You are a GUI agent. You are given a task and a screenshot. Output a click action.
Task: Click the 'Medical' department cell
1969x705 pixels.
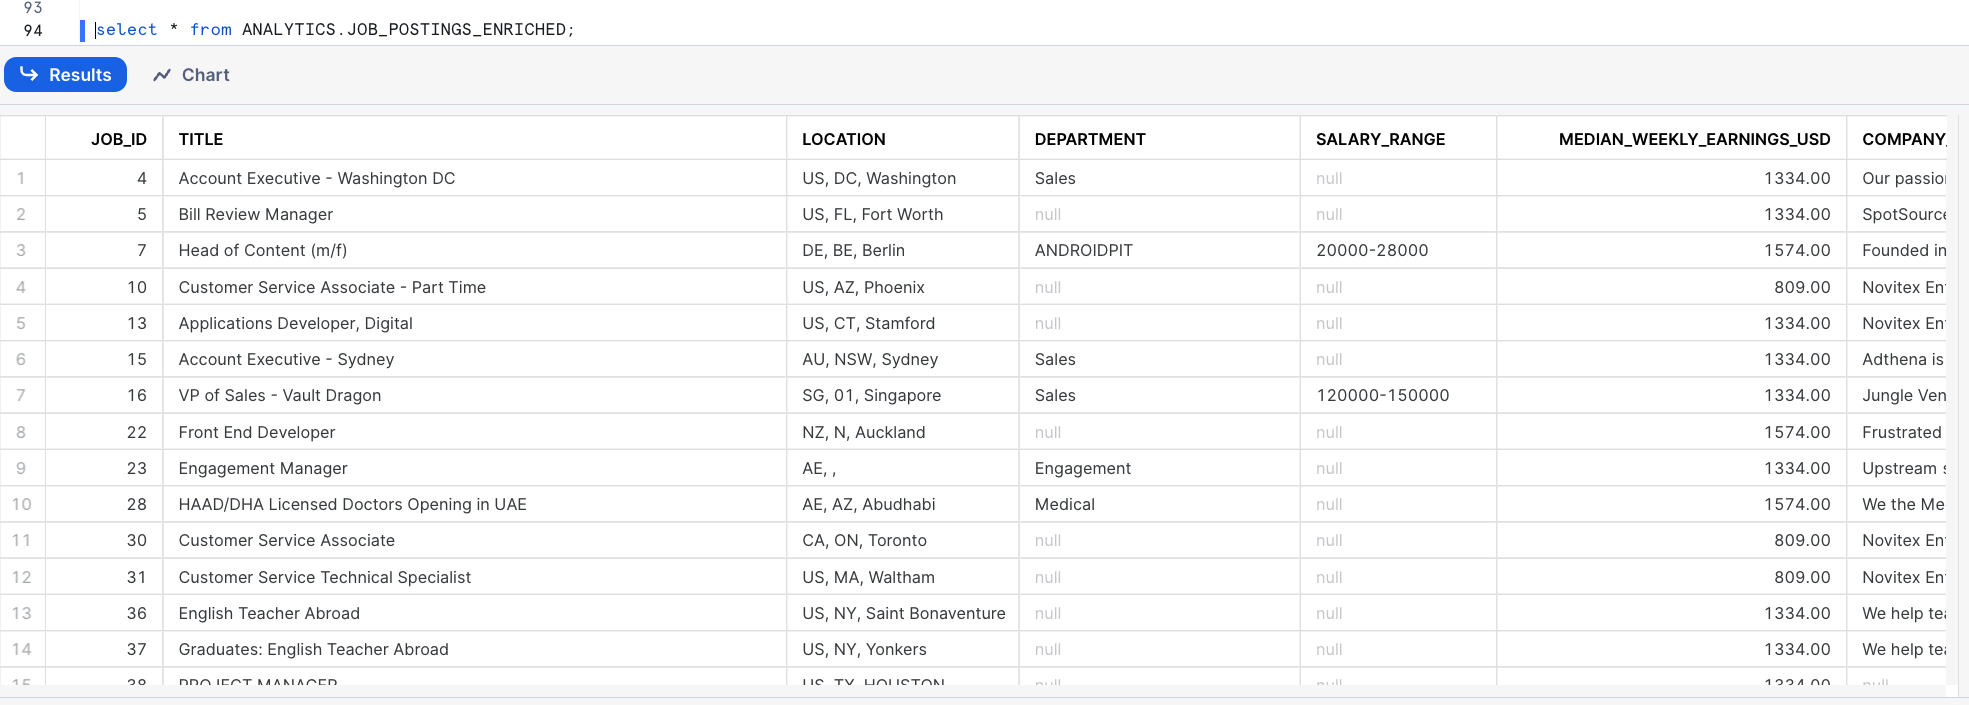tap(1064, 505)
